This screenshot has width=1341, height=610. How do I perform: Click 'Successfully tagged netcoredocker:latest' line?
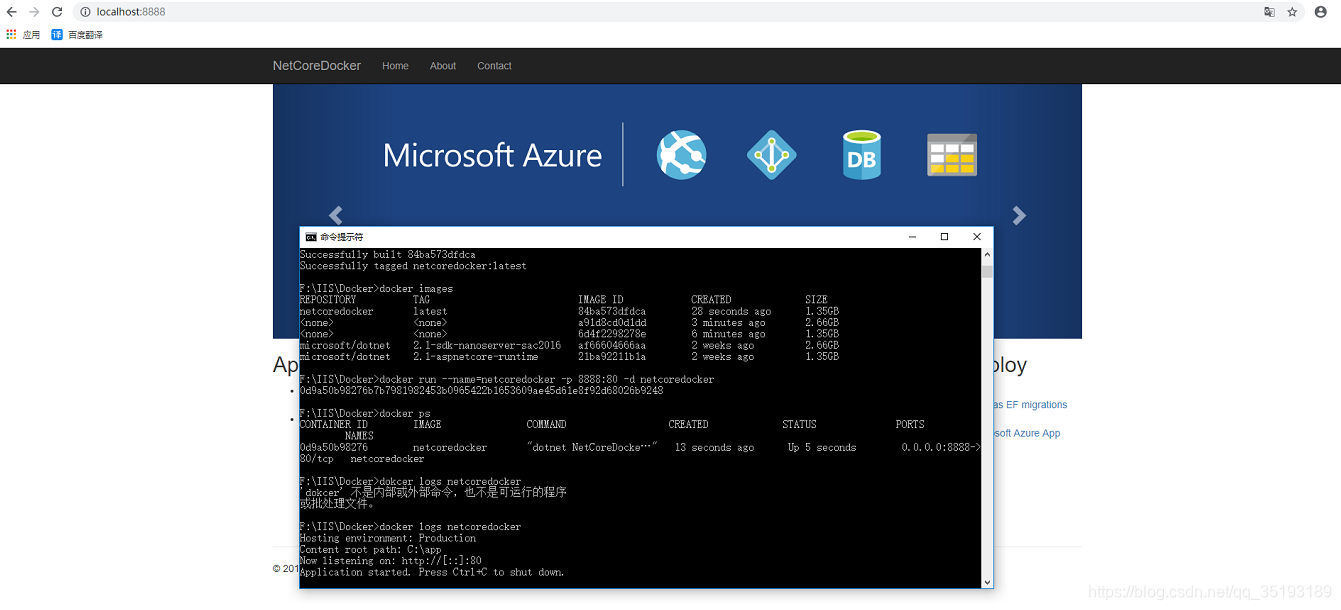point(413,266)
